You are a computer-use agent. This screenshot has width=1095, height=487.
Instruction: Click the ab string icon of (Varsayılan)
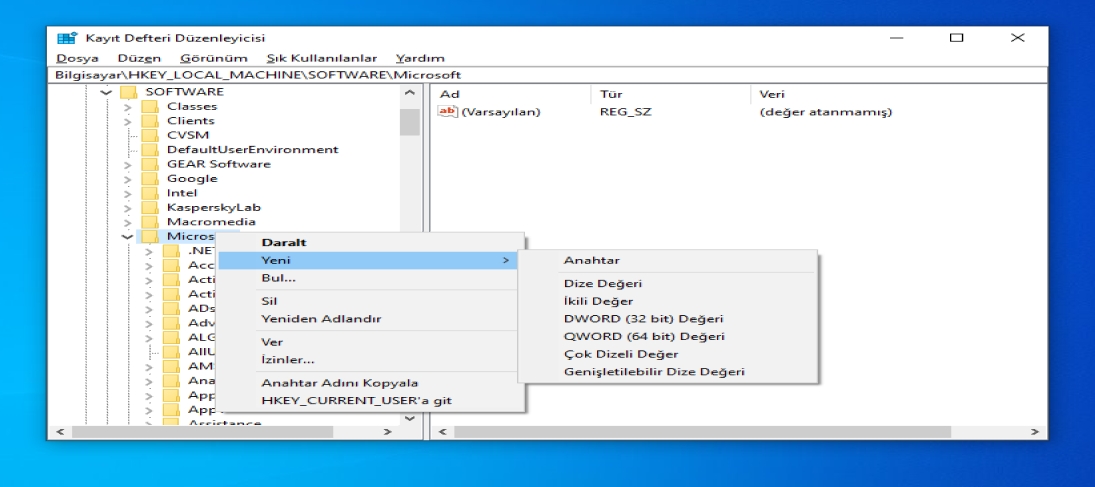448,111
